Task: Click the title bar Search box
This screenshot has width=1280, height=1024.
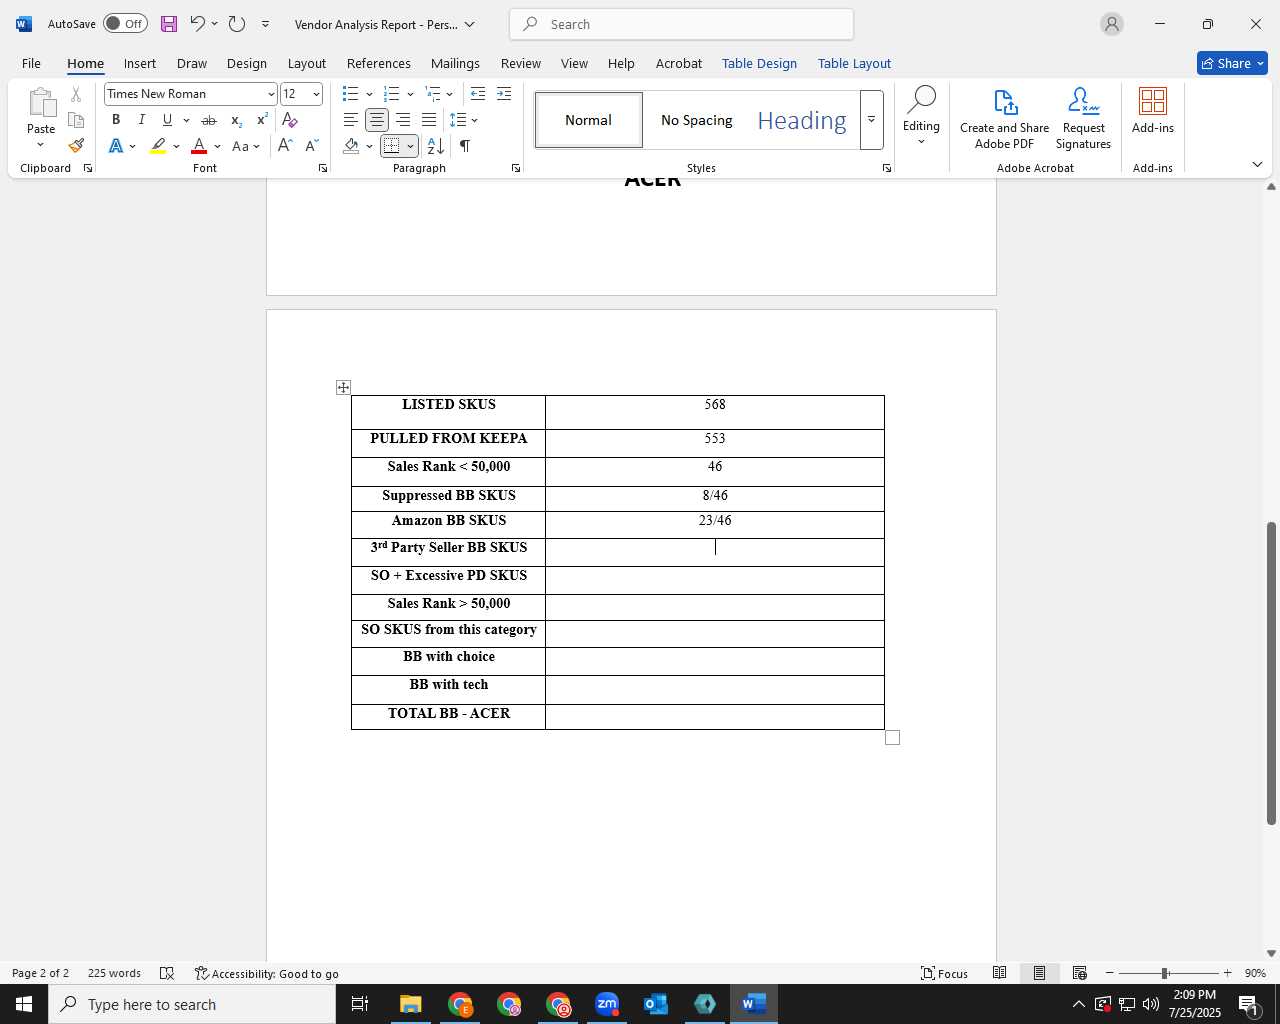Action: (681, 24)
